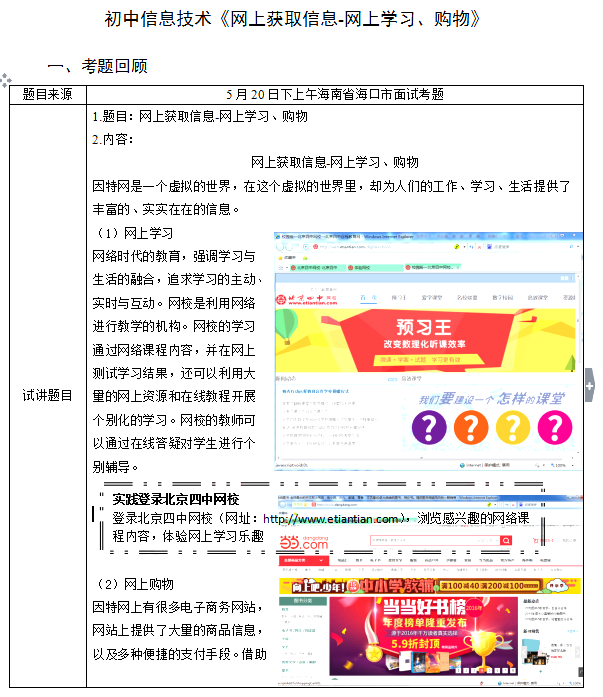This screenshot has width=603, height=697.
Task: Click the subheading (1)网上学习
Action: tap(136, 233)
